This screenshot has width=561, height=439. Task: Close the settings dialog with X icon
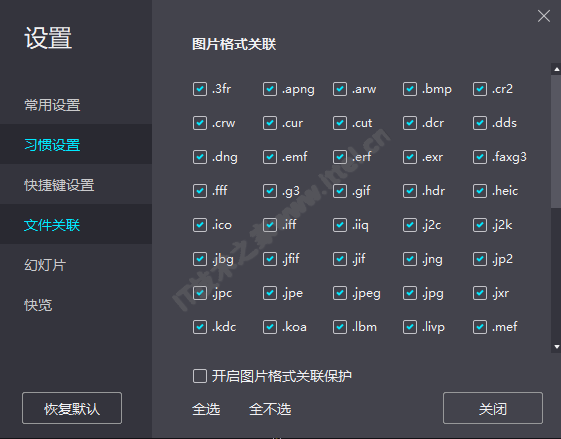(x=543, y=16)
